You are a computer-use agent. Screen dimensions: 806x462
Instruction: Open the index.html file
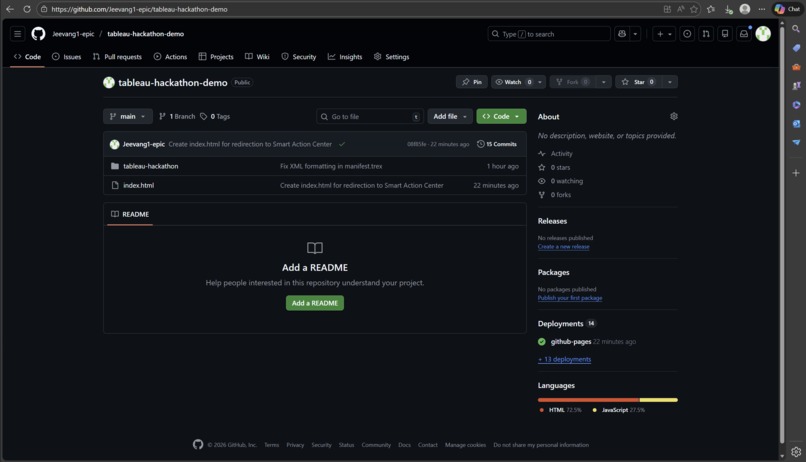coord(138,185)
